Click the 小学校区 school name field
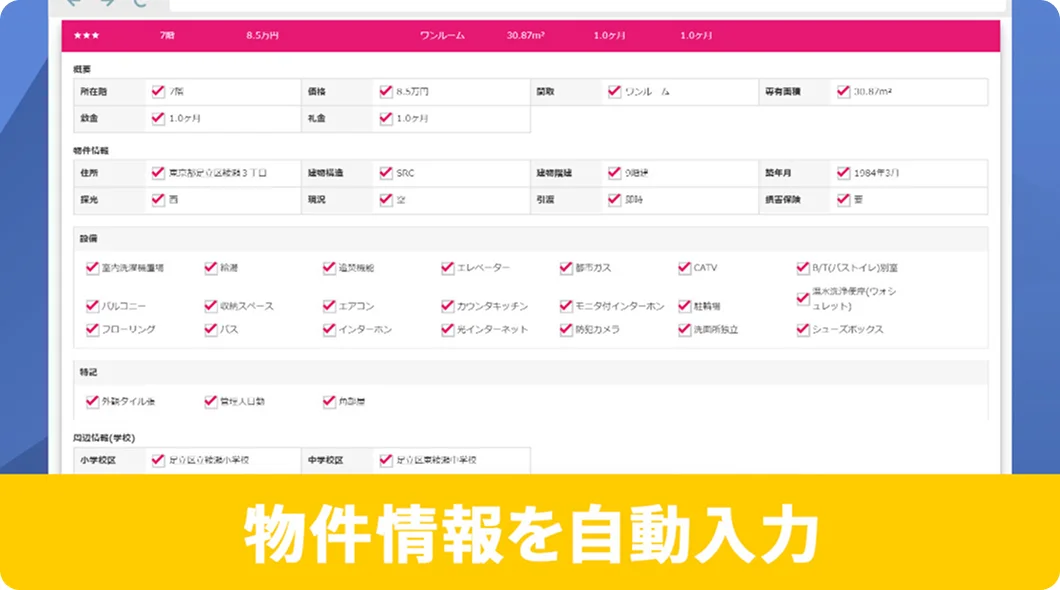Viewport: 1060px width, 590px height. [215, 461]
